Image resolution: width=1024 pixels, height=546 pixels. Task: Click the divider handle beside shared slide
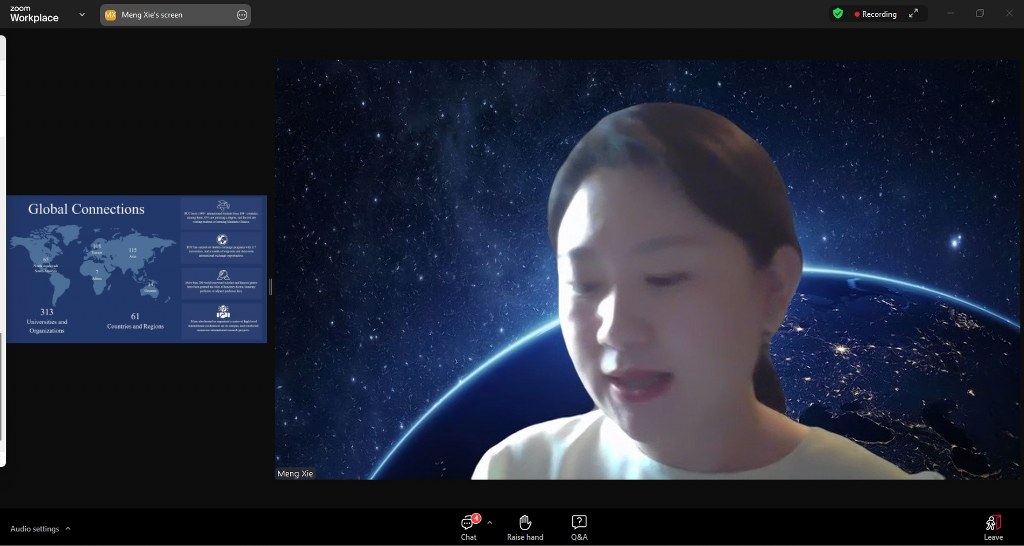click(x=270, y=286)
